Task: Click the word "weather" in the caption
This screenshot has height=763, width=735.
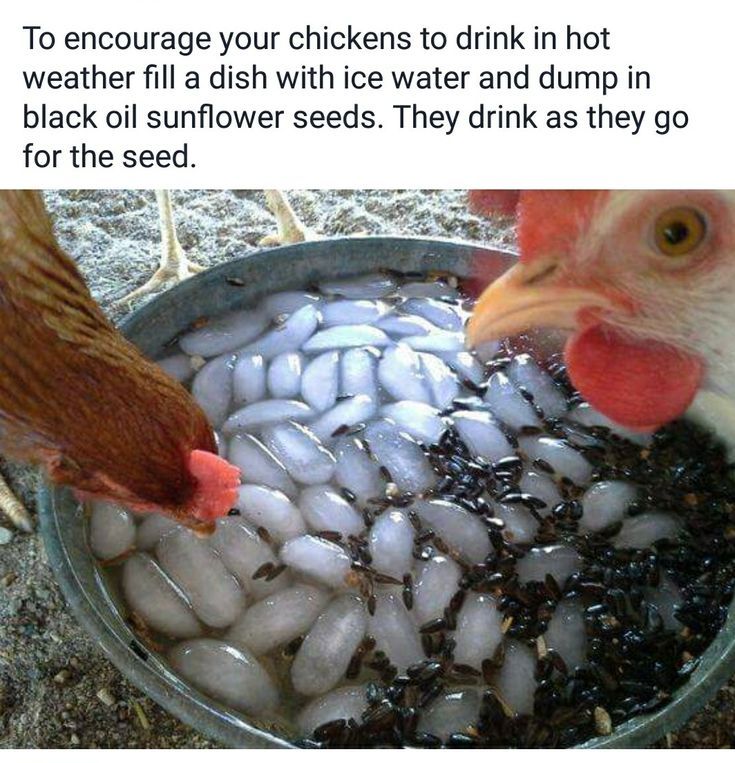Action: click(78, 78)
